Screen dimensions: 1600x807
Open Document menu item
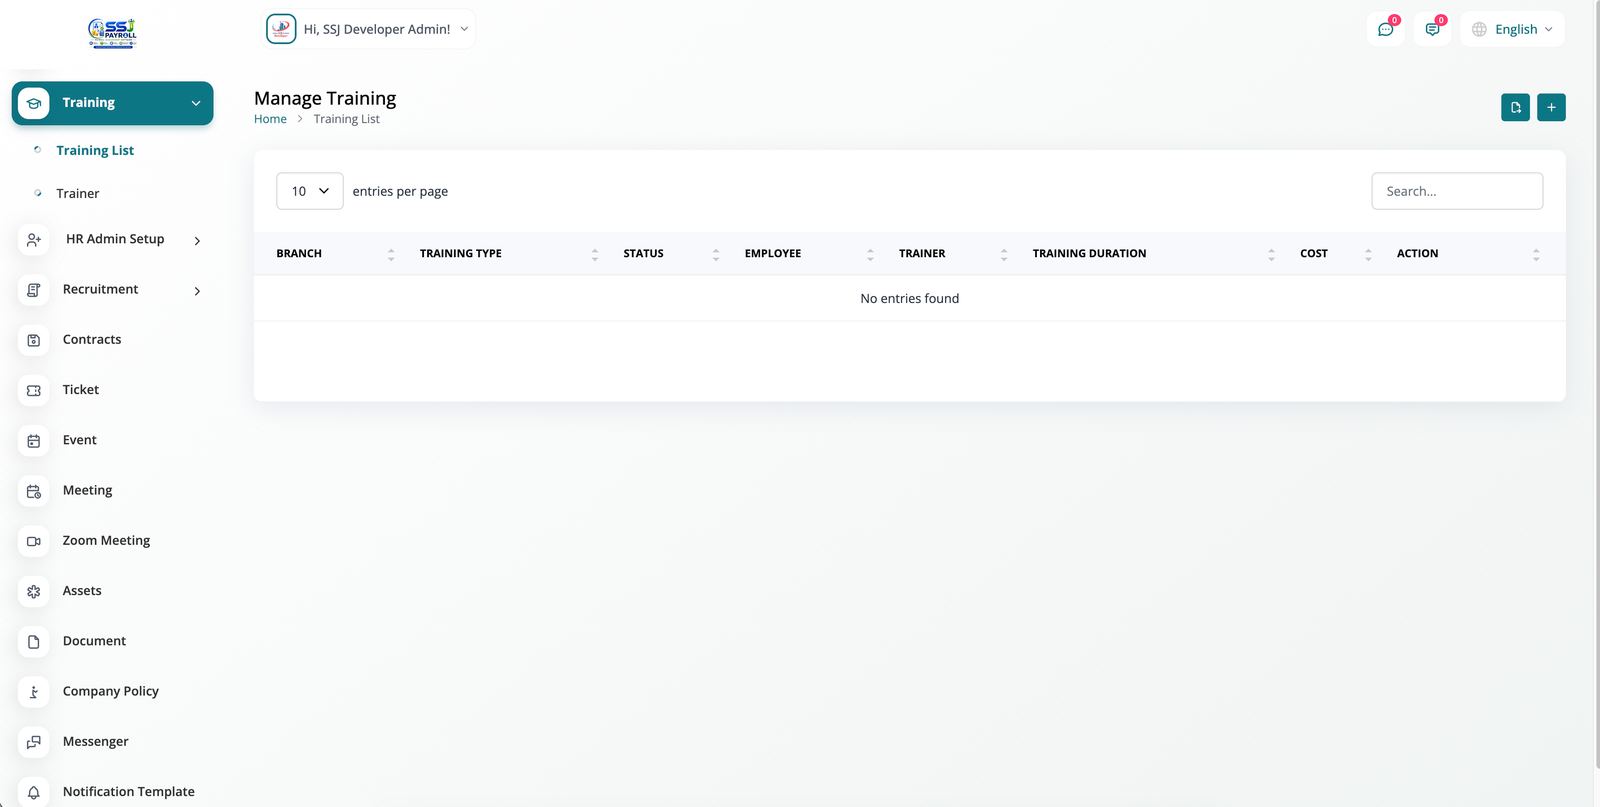pos(94,641)
